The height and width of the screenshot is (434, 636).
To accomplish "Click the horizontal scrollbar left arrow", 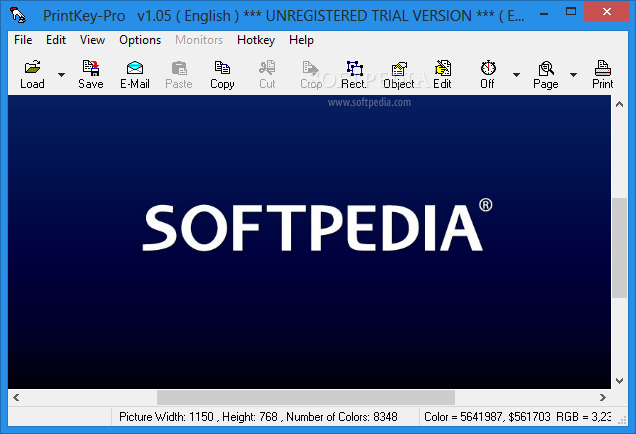I will pyautogui.click(x=16, y=397).
